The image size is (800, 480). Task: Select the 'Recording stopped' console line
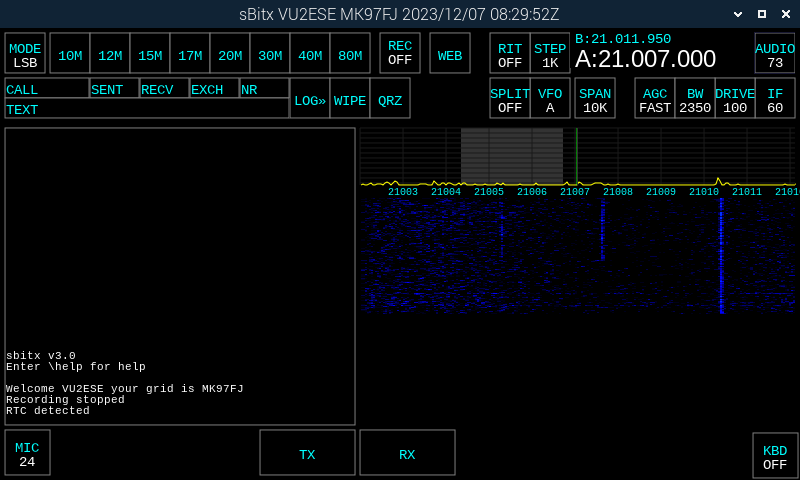point(65,399)
